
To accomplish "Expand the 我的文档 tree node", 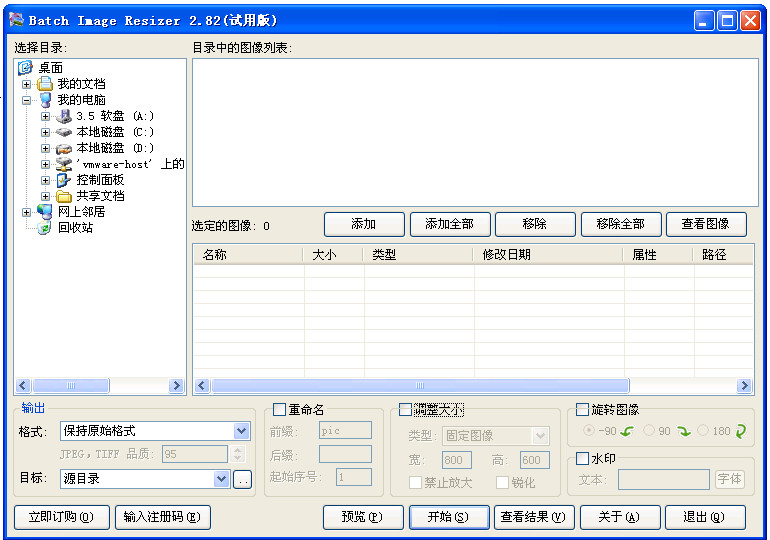I will [27, 84].
